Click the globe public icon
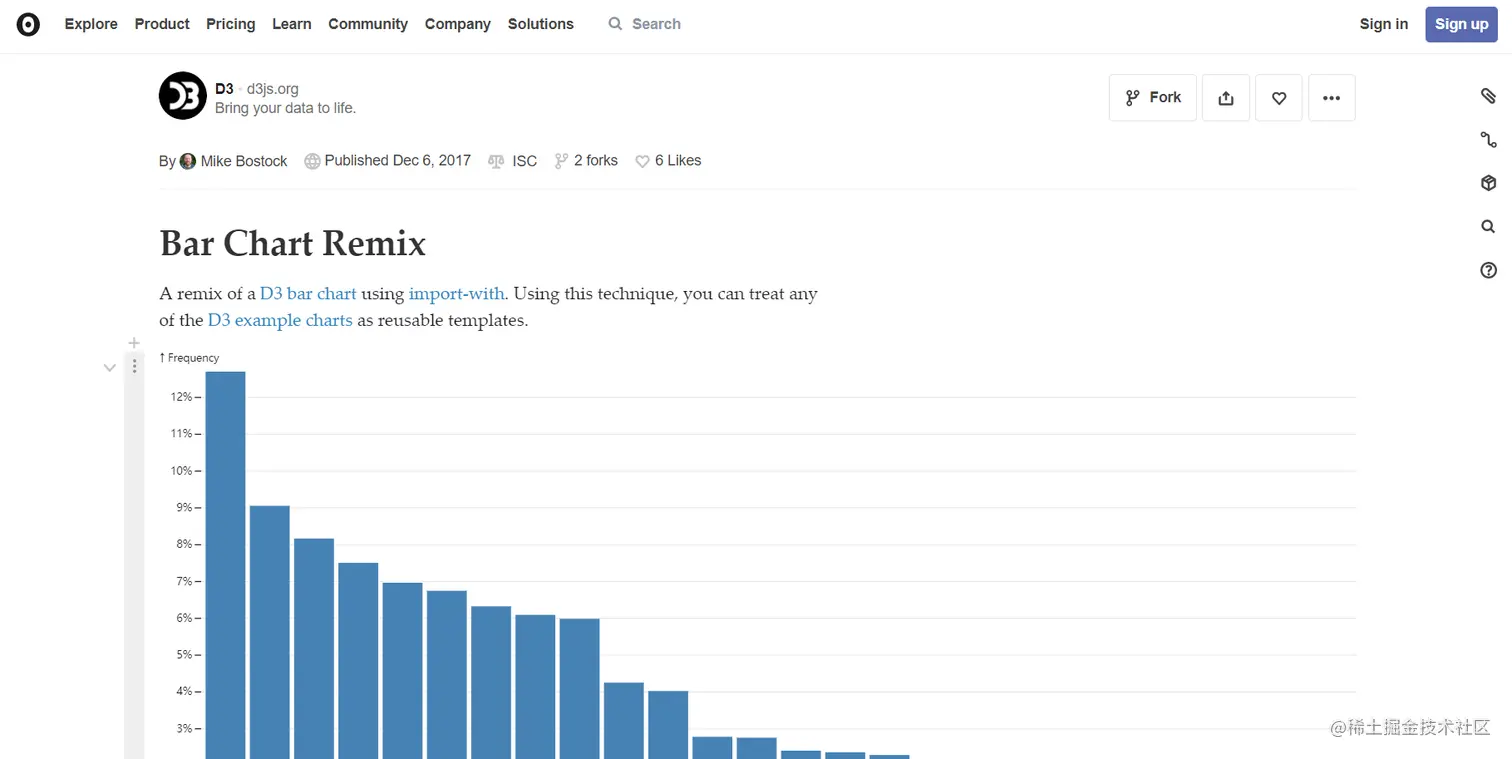 click(312, 161)
